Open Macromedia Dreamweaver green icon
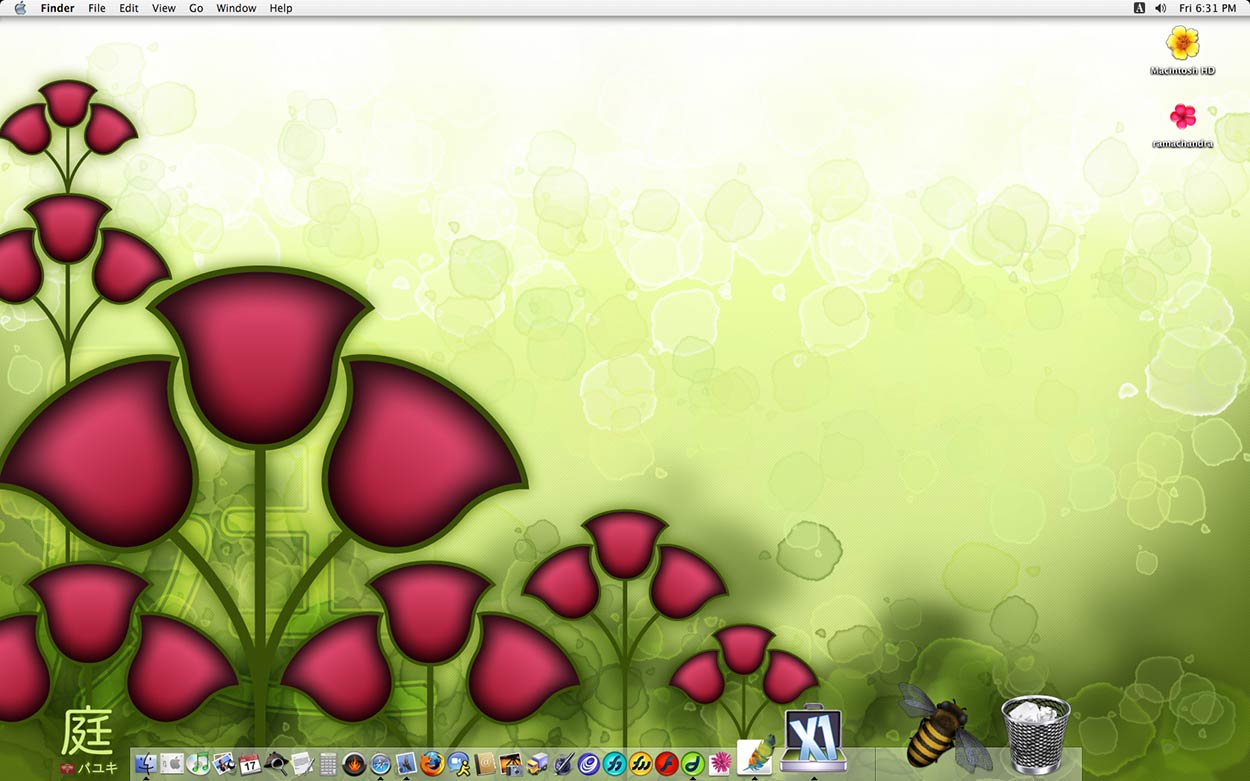This screenshot has height=781, width=1250. pyautogui.click(x=693, y=764)
